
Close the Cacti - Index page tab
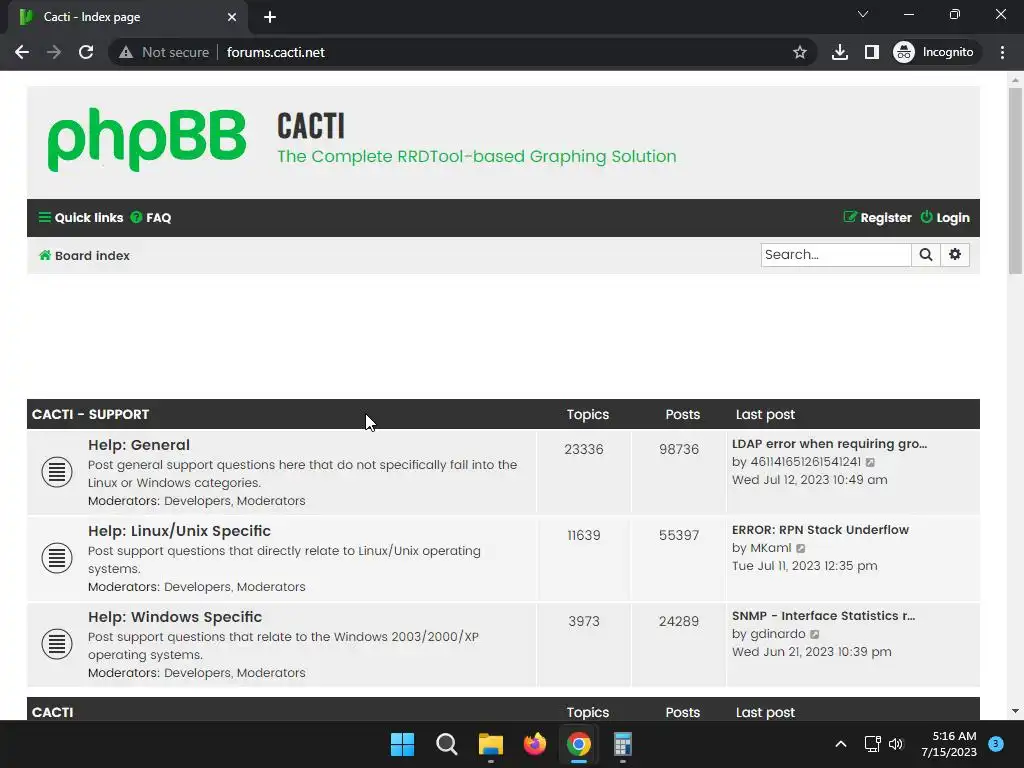coord(232,17)
